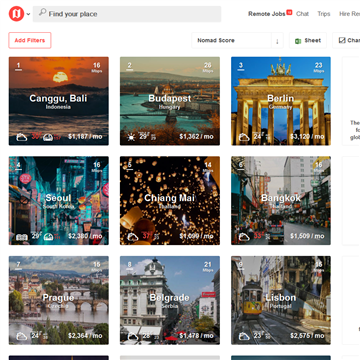
Task: Open the Belgrade city card
Action: click(170, 300)
